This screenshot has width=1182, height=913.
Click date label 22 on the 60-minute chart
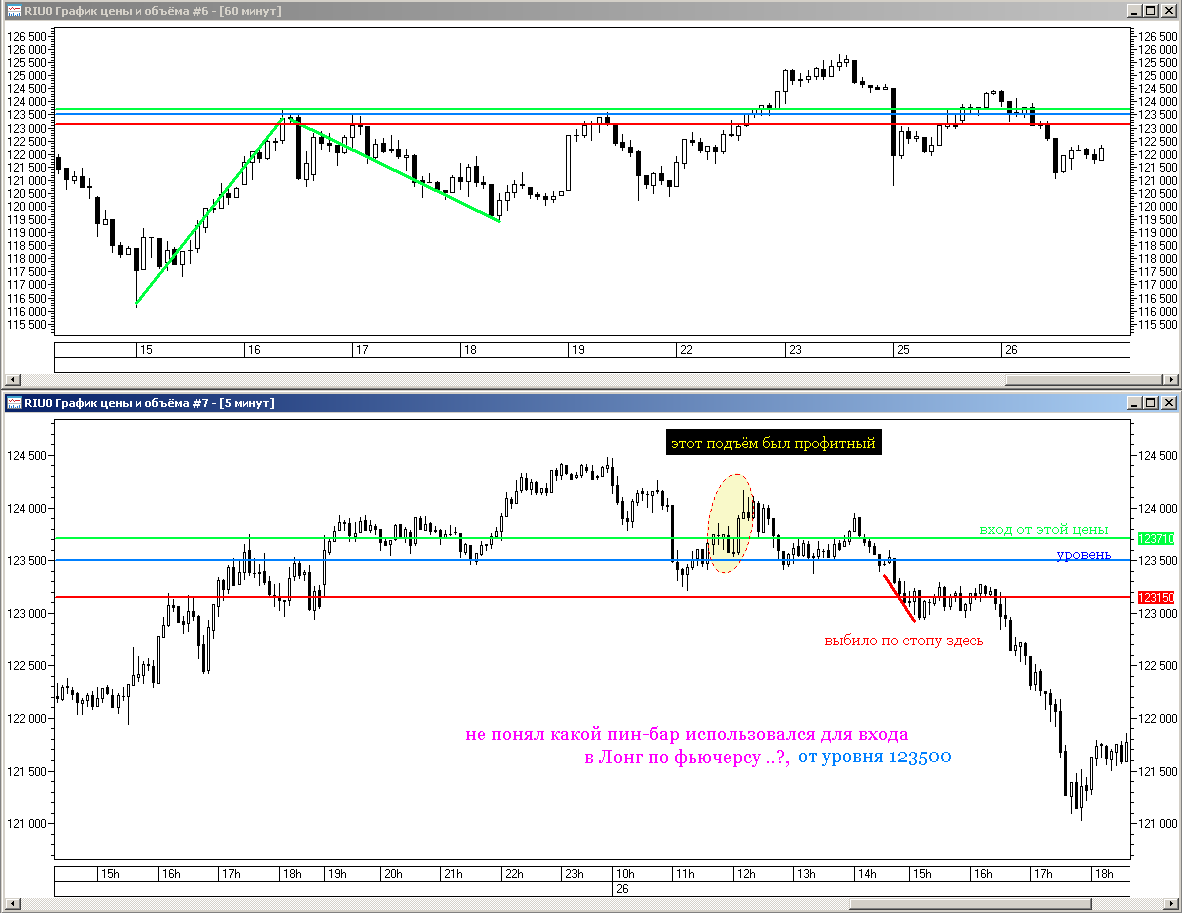(x=686, y=350)
